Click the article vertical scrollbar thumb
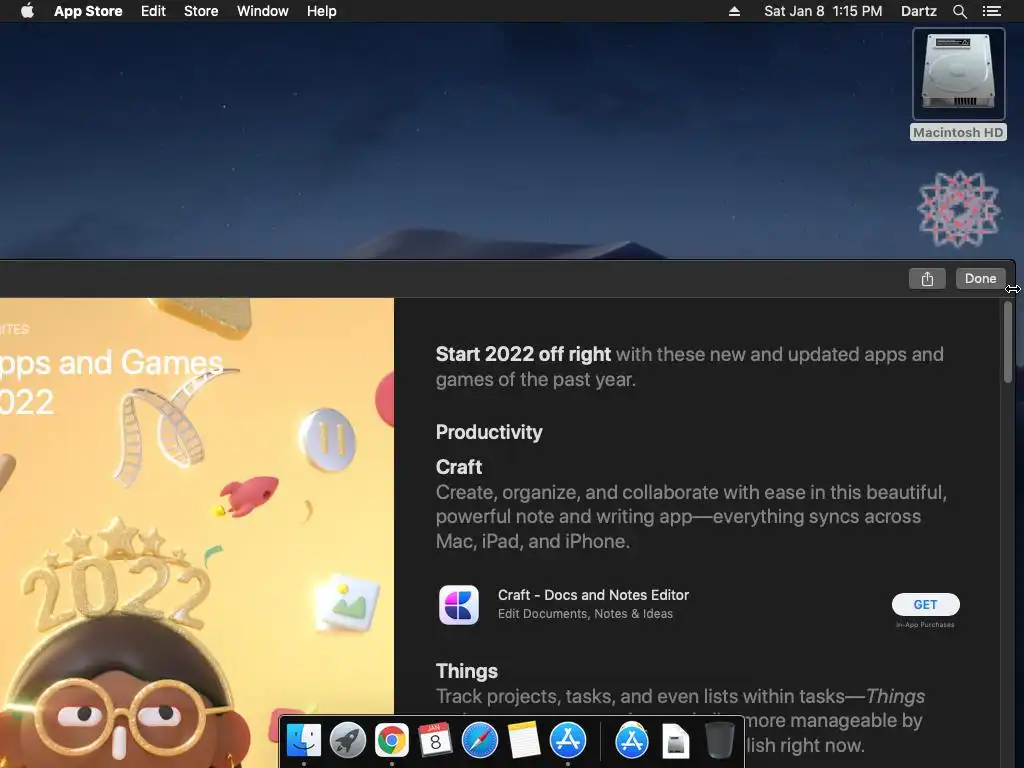Viewport: 1024px width, 768px height. pyautogui.click(x=1008, y=342)
